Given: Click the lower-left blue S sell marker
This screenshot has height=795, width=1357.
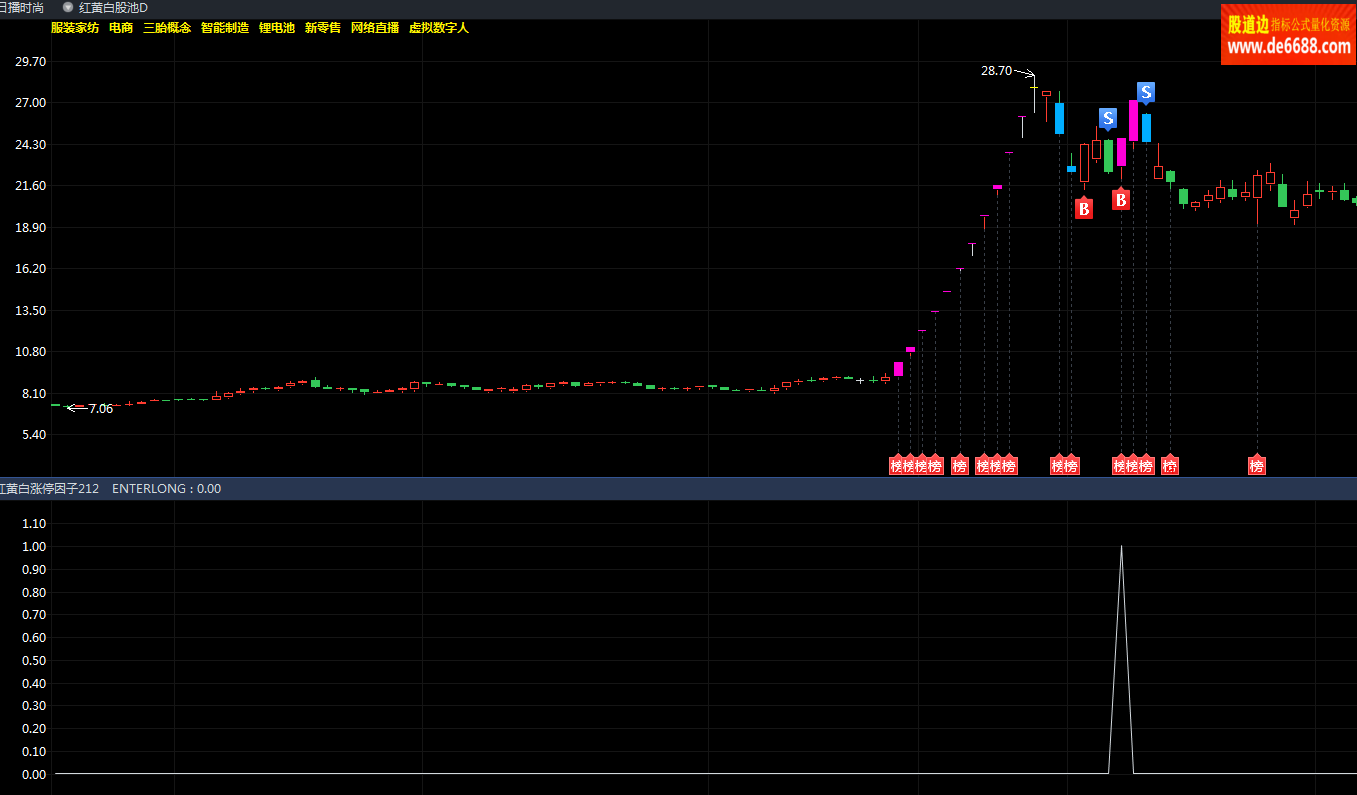Looking at the screenshot, I should (1107, 118).
